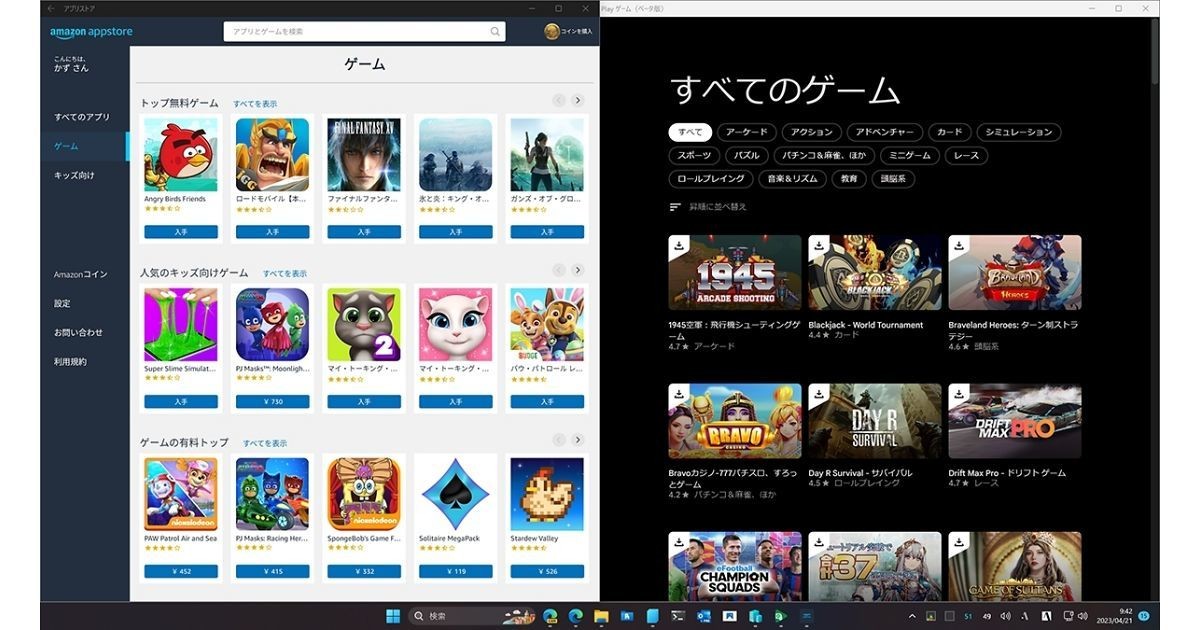Select the シミュレーション filter chip
The width and height of the screenshot is (1200, 630).
(x=1019, y=132)
